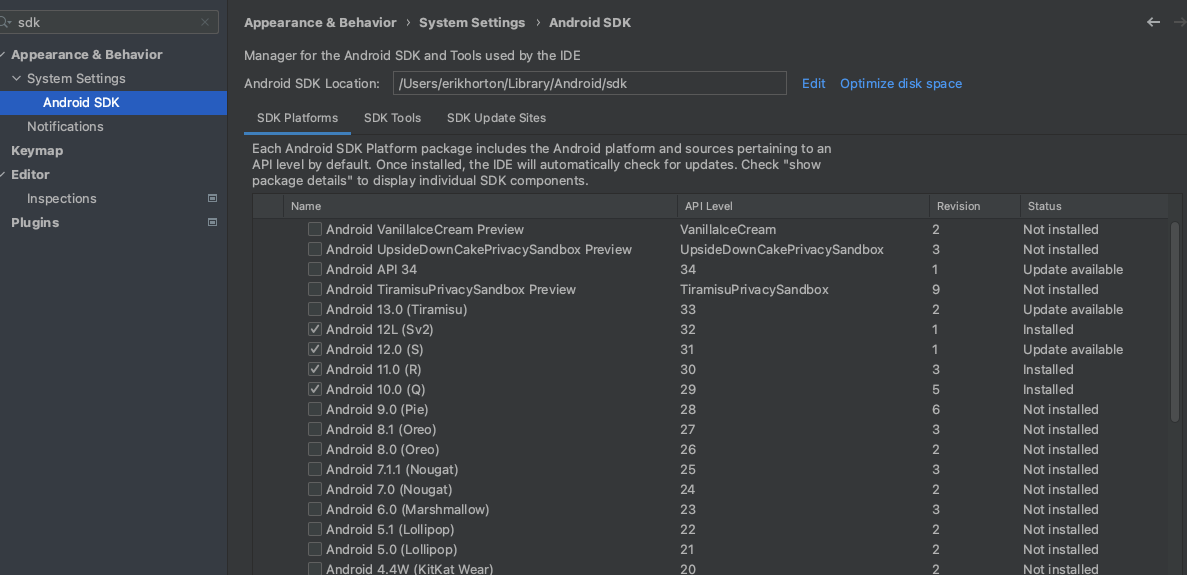1187x575 pixels.
Task: Collapse the Appearance & Behavior section
Action: click(3, 54)
